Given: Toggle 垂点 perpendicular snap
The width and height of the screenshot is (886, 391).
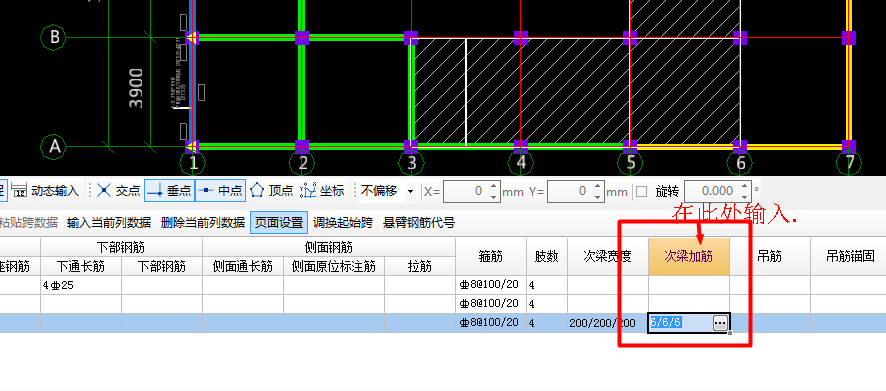Looking at the screenshot, I should 170,191.
